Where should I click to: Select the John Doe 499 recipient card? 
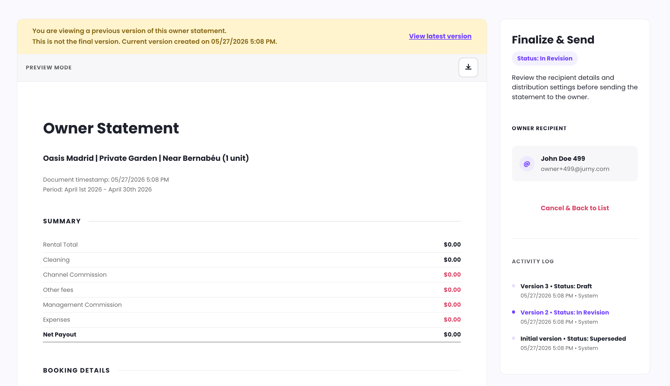[574, 164]
